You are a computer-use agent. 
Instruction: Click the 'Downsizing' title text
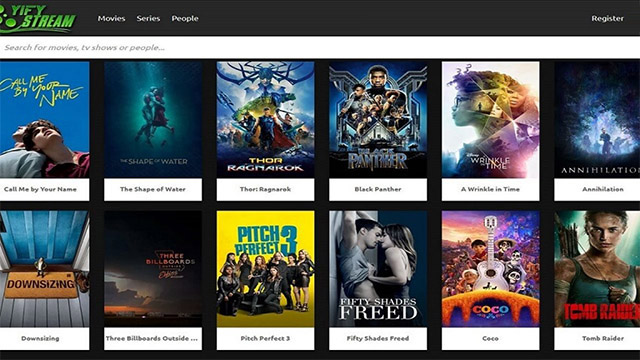[40, 338]
